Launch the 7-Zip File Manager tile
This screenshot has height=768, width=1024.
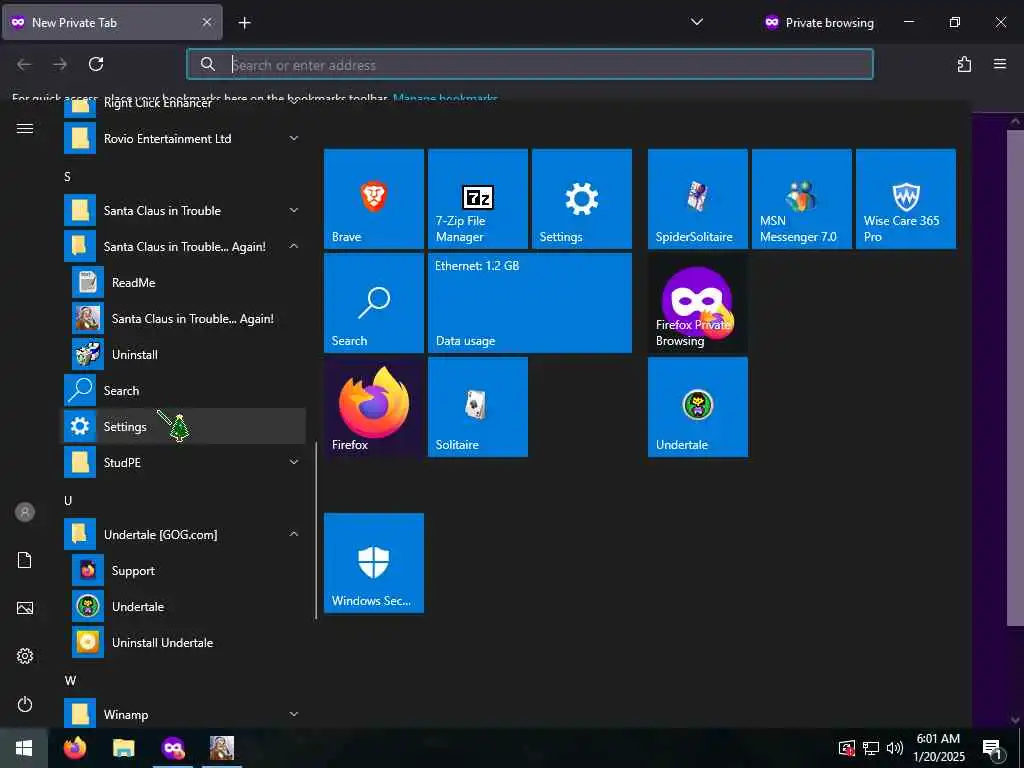click(x=477, y=199)
